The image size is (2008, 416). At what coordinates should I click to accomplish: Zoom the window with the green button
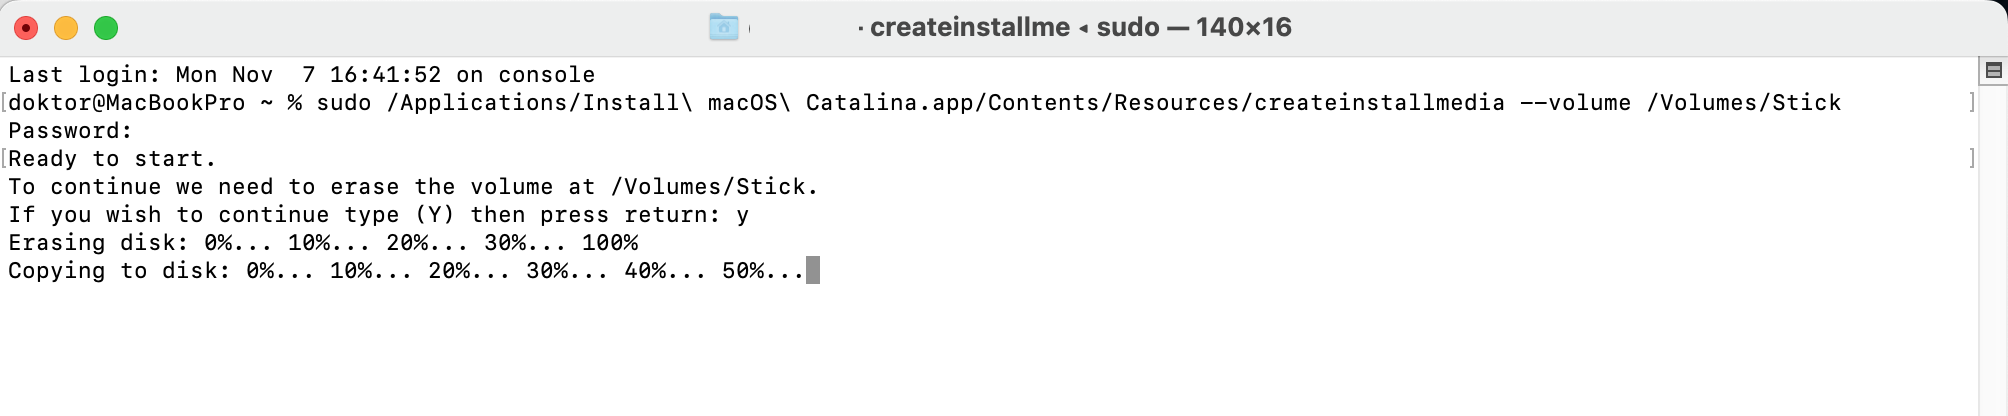106,28
